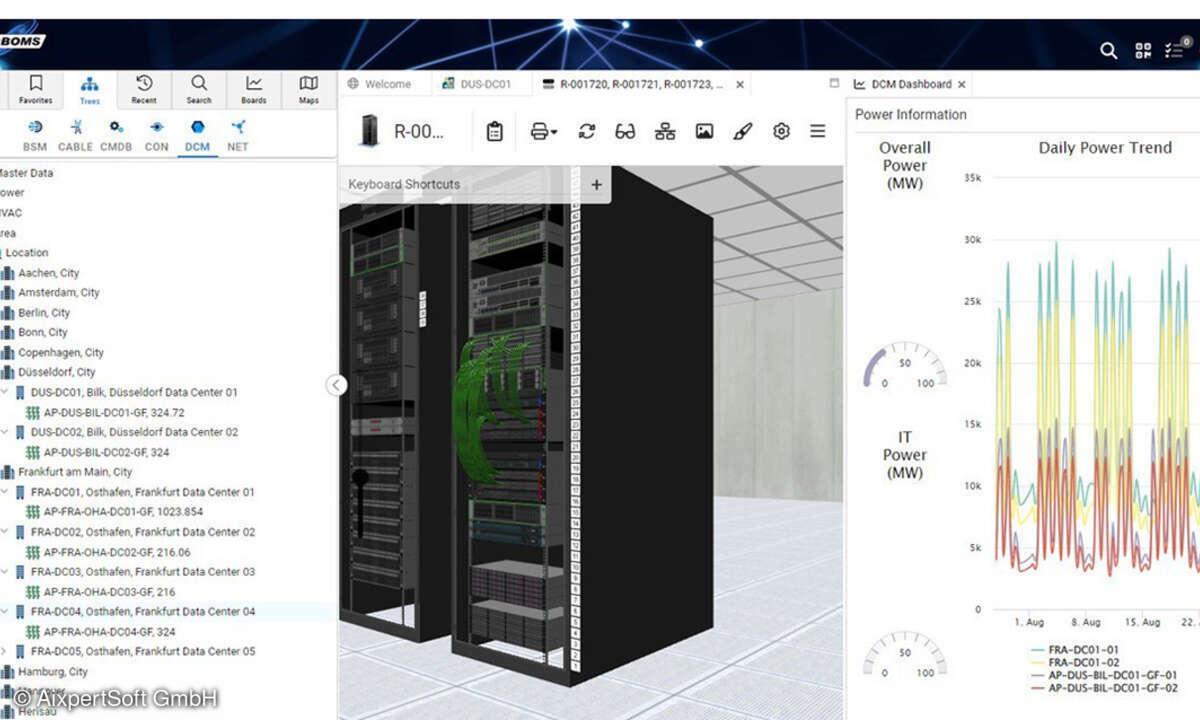This screenshot has width=1200, height=720.
Task: Open the hamburger menu in rack toolbar
Action: coord(818,131)
